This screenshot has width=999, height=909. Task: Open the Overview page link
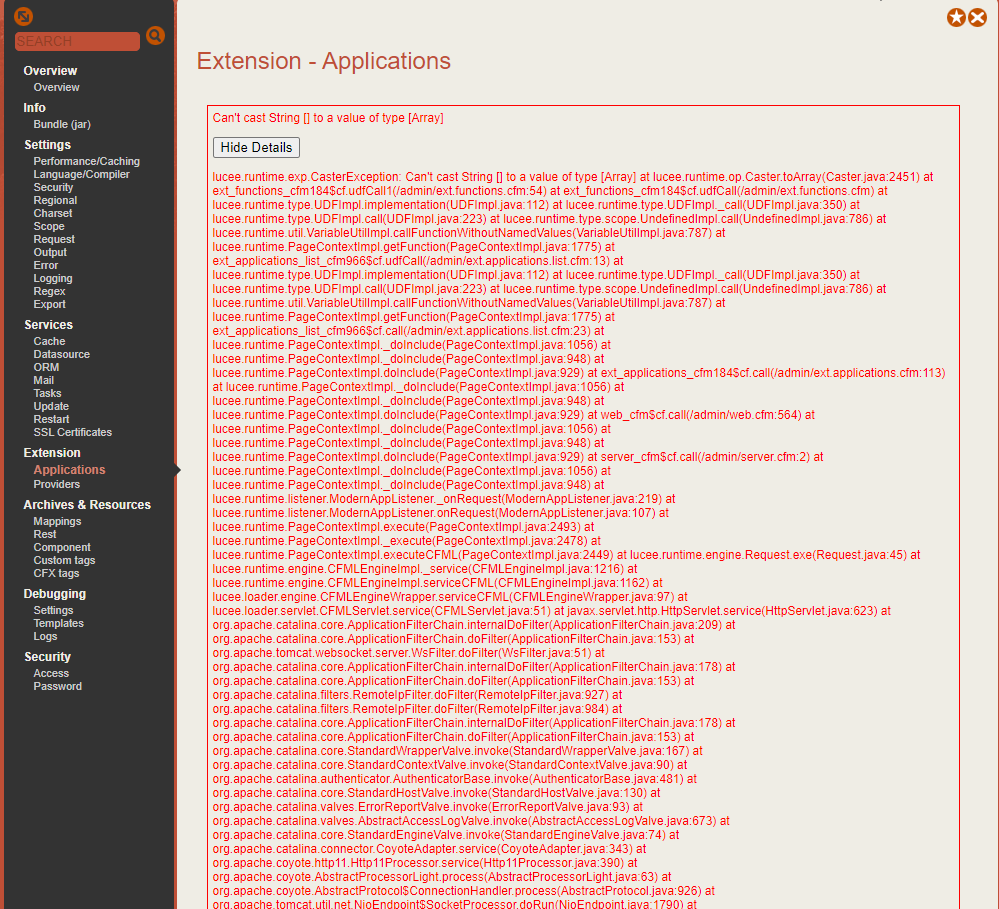point(57,87)
